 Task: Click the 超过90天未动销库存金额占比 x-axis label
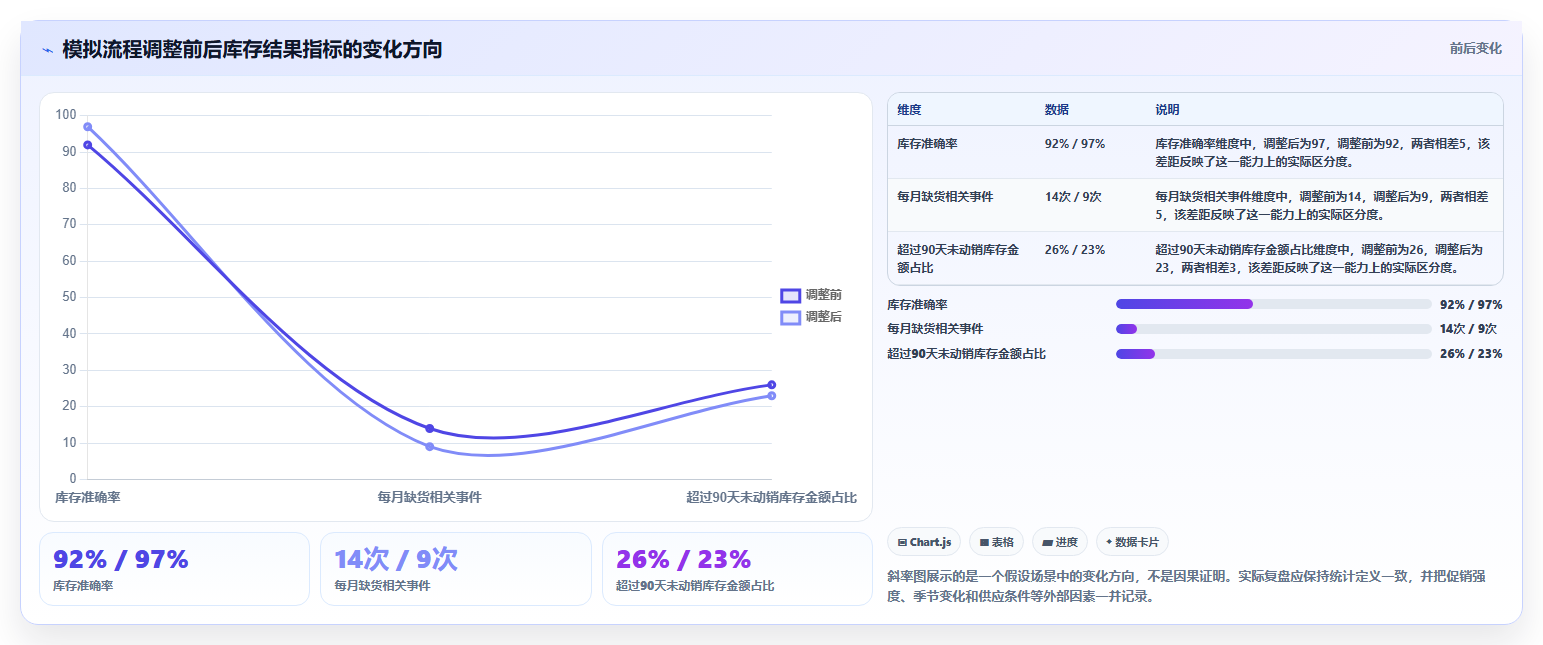pos(771,497)
